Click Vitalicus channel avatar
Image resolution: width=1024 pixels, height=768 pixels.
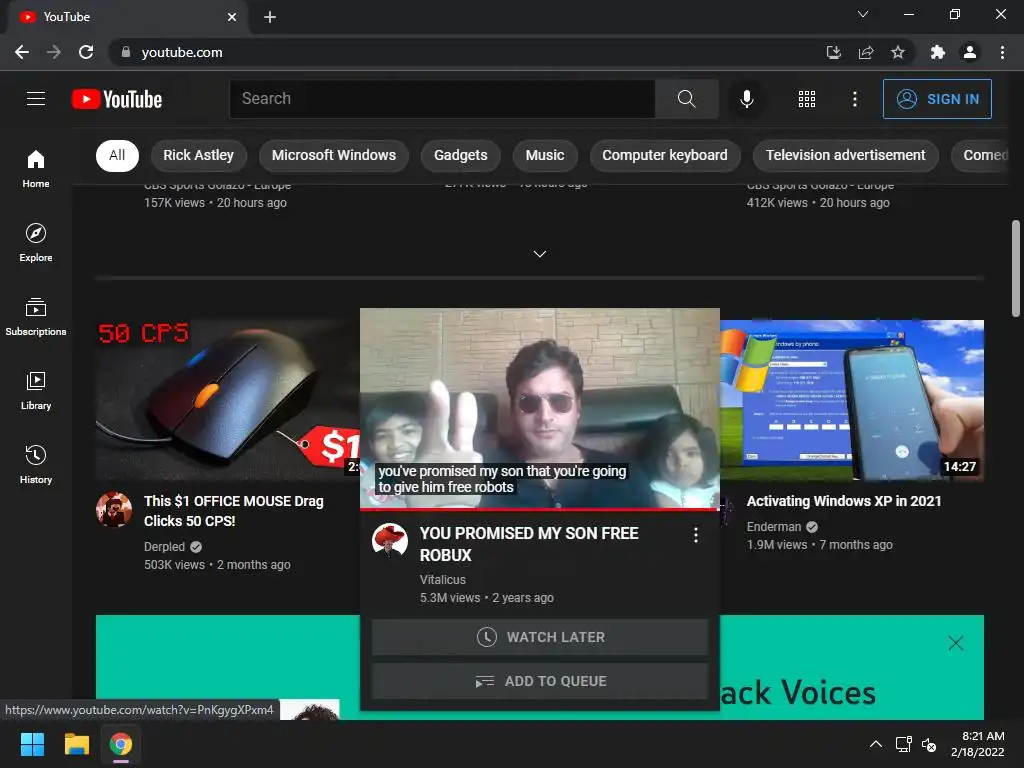point(390,540)
